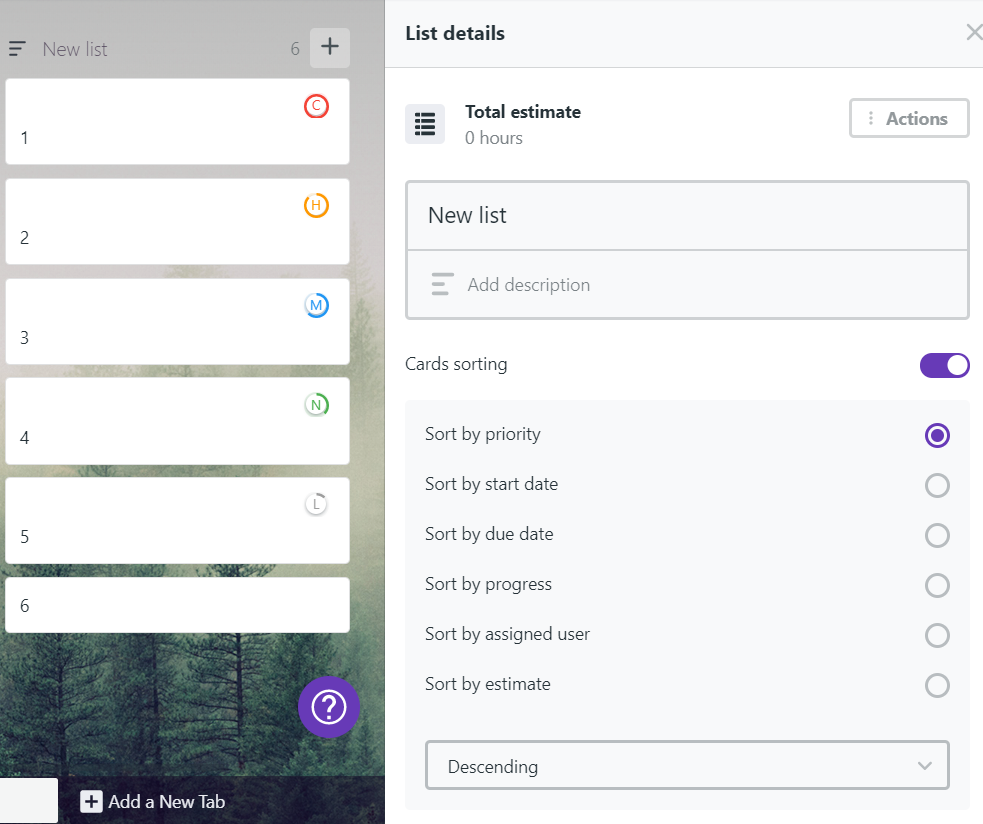
Task: Select Sort by due date
Action: [x=937, y=535]
